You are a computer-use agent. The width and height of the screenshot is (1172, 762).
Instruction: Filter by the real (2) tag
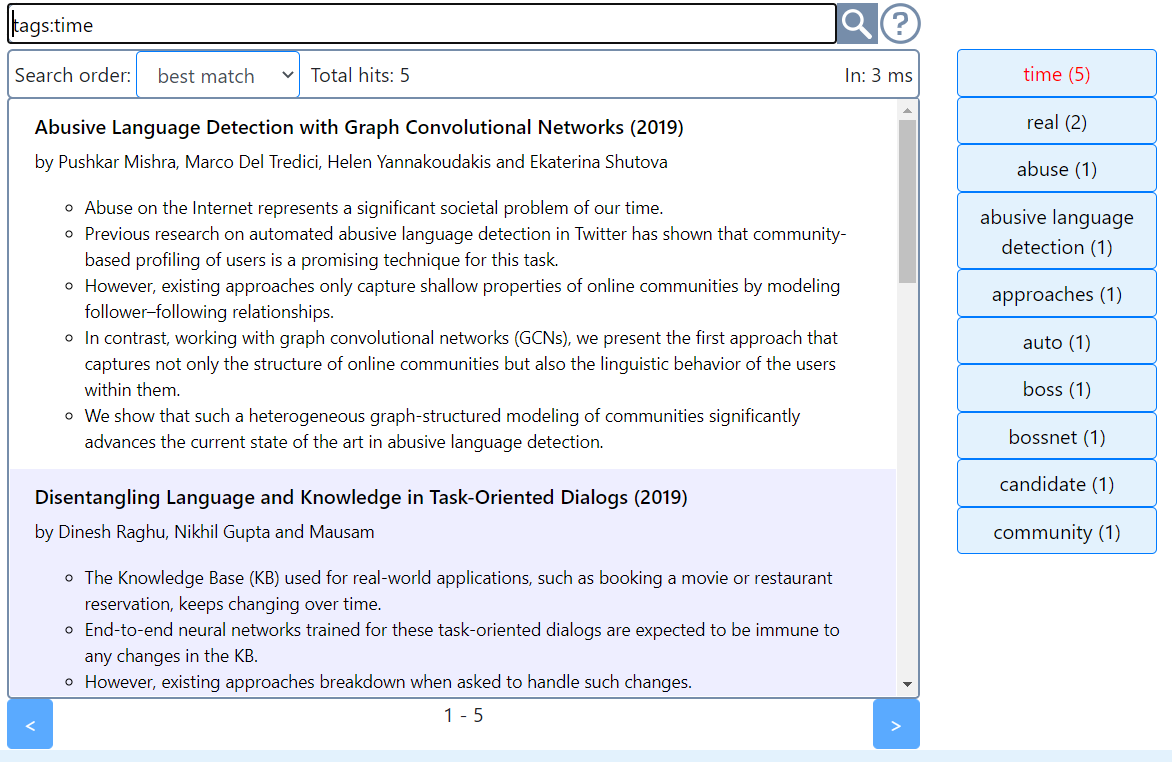click(1056, 121)
